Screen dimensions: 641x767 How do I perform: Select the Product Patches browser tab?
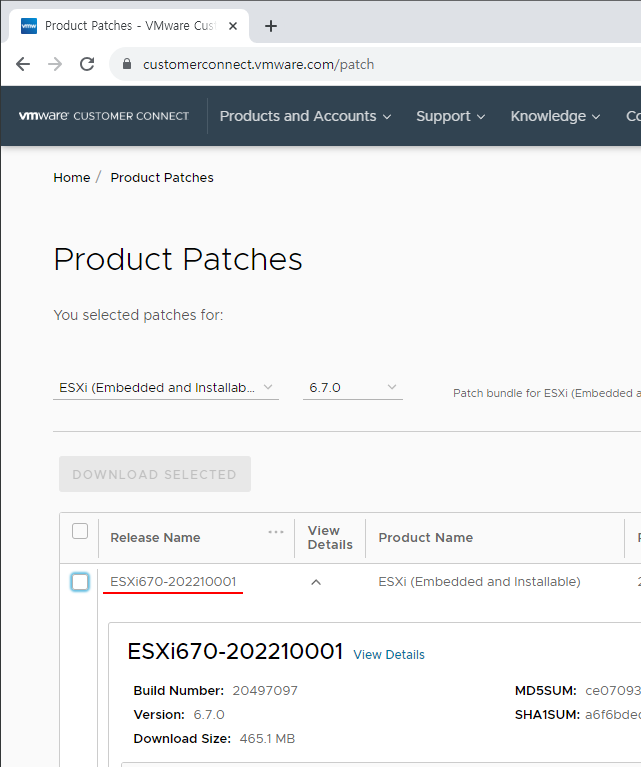click(x=129, y=26)
